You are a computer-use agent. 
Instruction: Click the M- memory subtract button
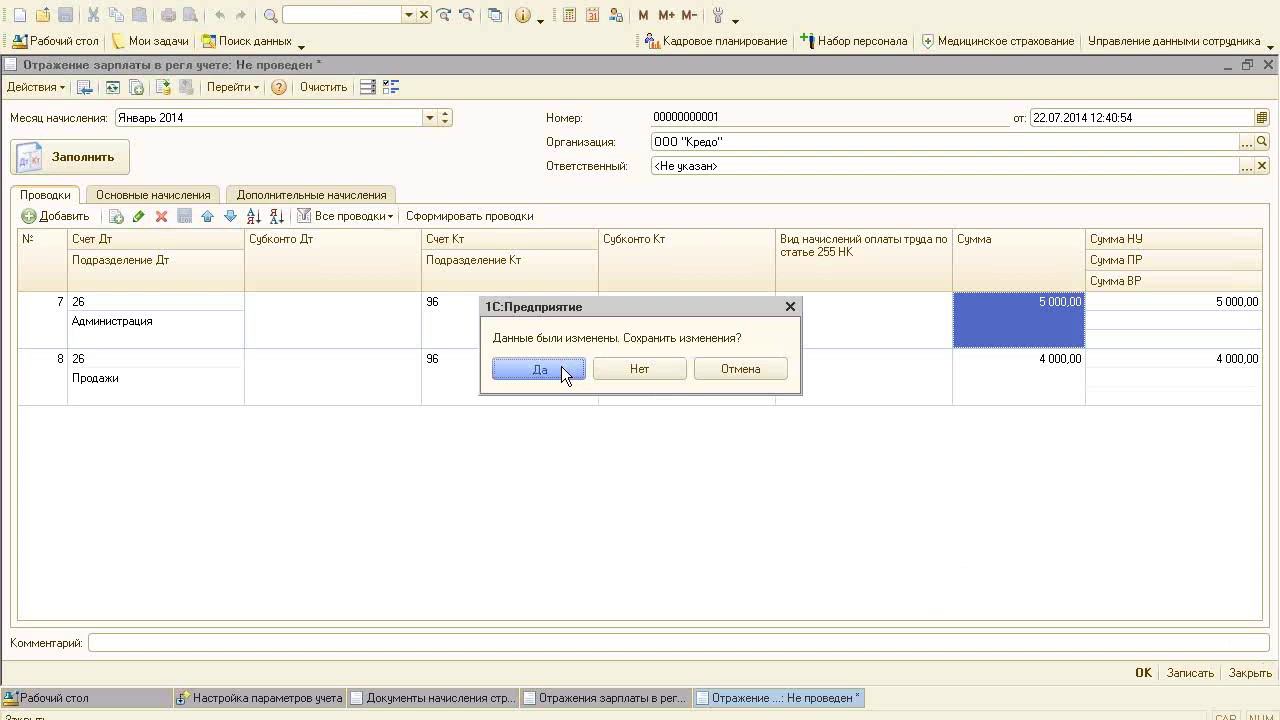[x=689, y=15]
